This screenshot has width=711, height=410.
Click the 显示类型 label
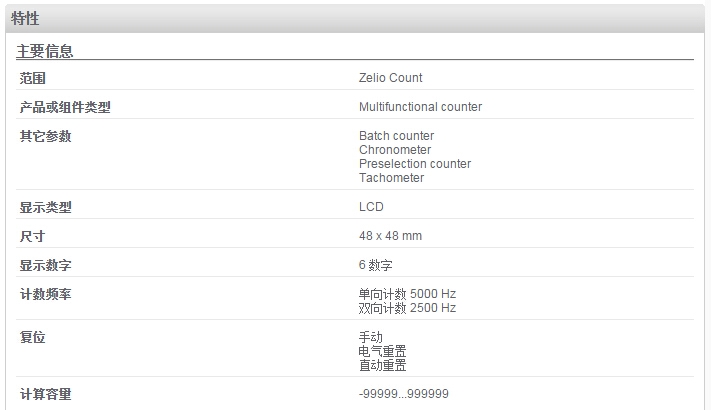click(x=45, y=207)
